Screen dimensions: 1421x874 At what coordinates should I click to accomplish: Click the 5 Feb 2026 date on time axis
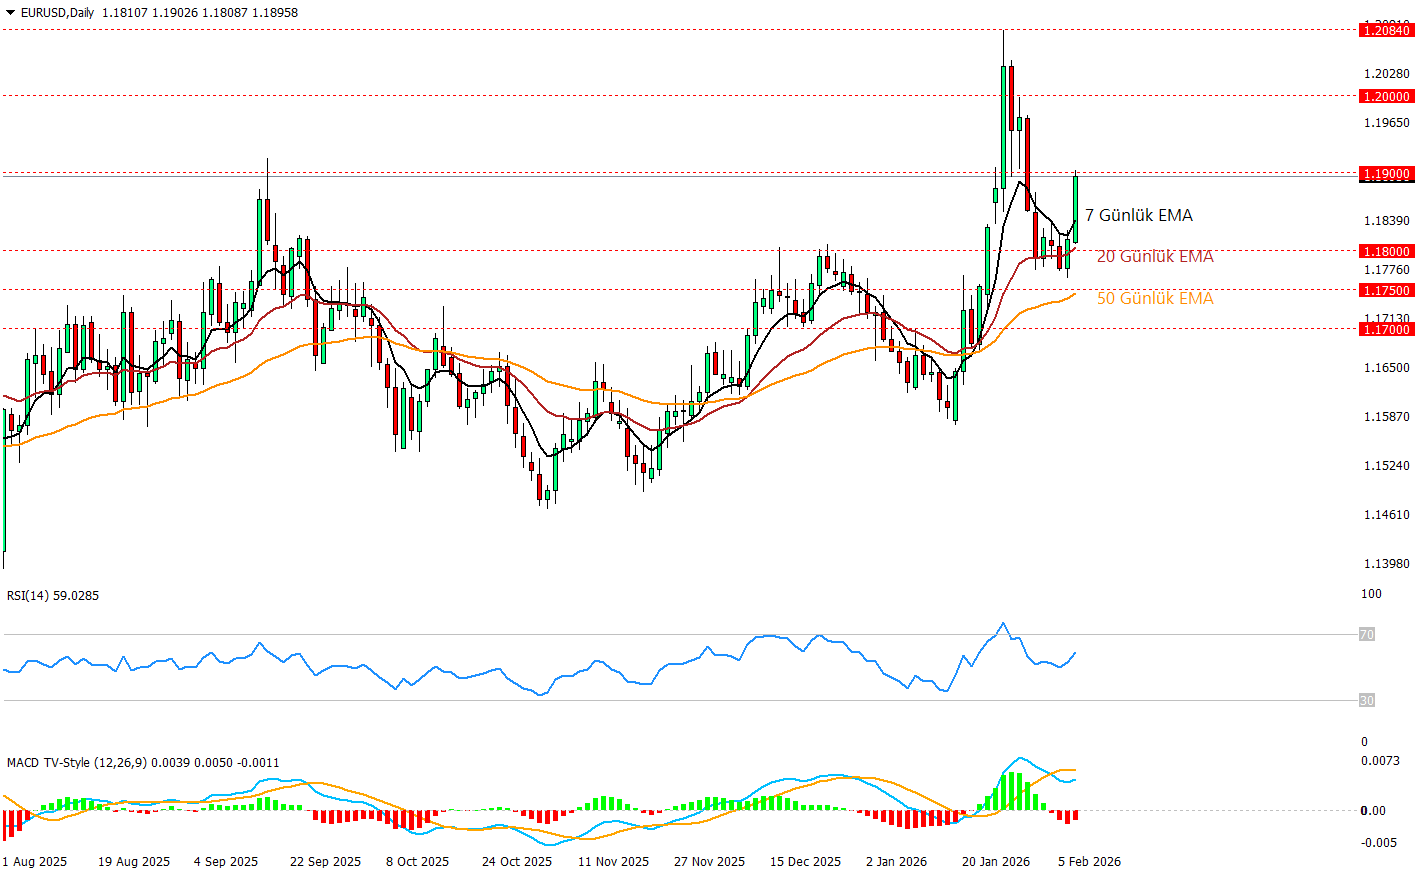(1089, 862)
